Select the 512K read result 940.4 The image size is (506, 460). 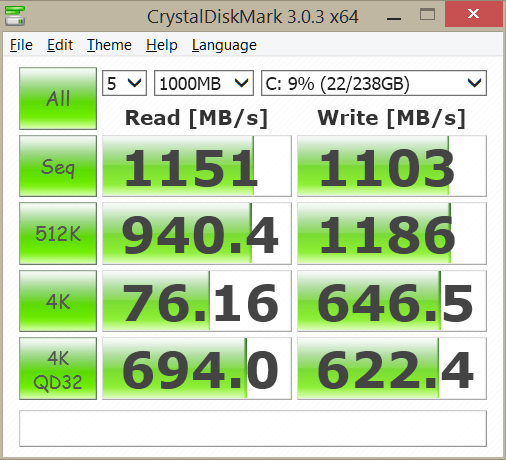pos(197,233)
